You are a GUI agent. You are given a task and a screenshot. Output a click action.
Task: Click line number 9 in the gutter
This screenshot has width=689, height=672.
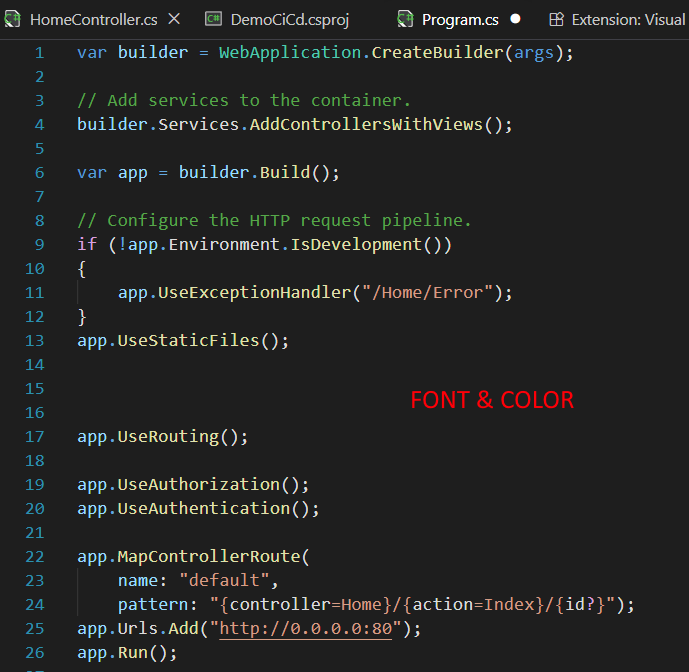click(40, 245)
